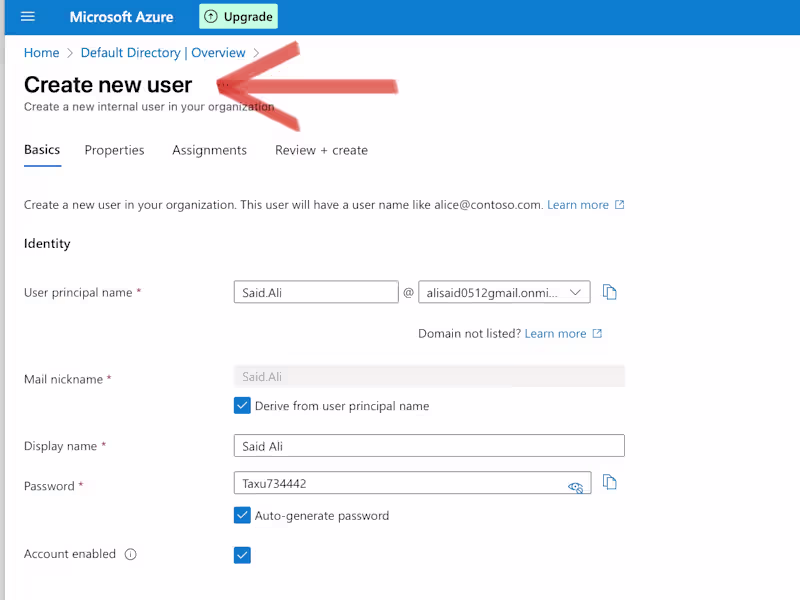
Task: Disable Auto-generate password
Action: (241, 516)
